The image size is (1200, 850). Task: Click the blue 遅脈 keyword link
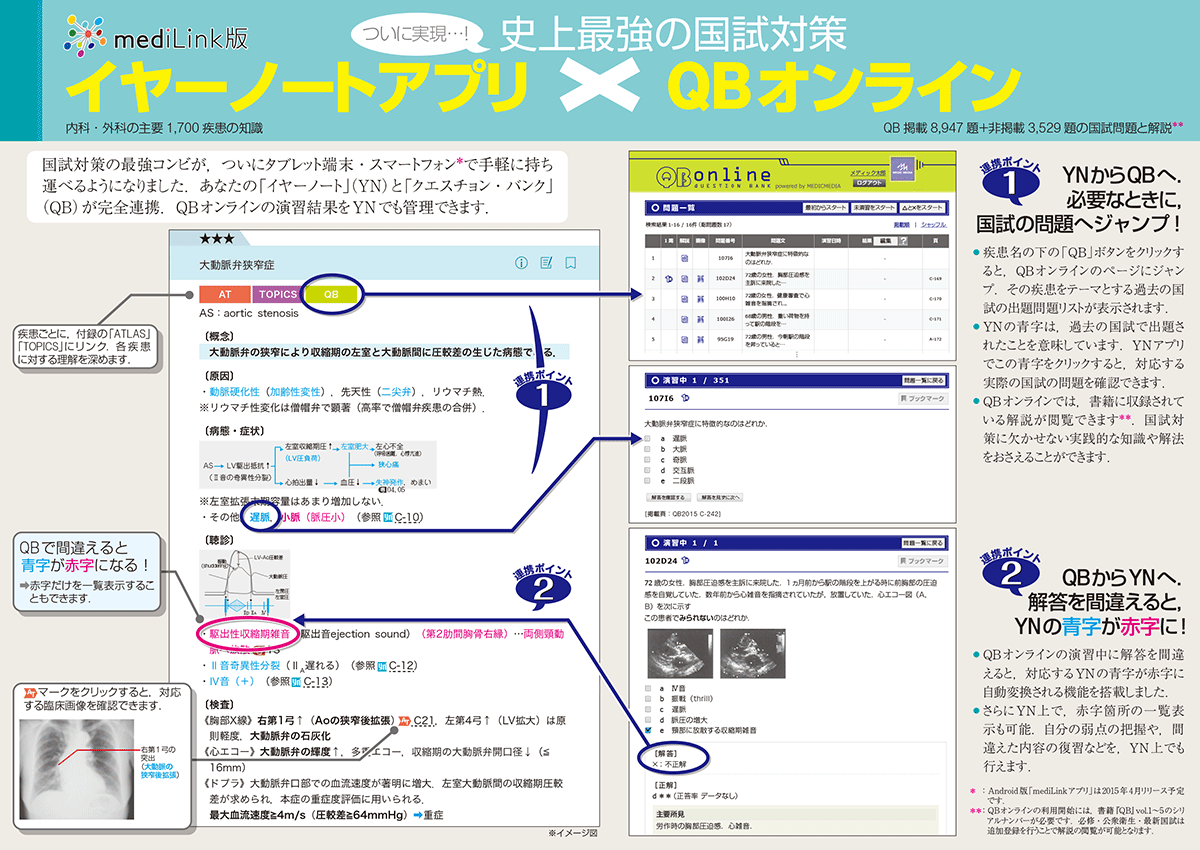coord(260,517)
